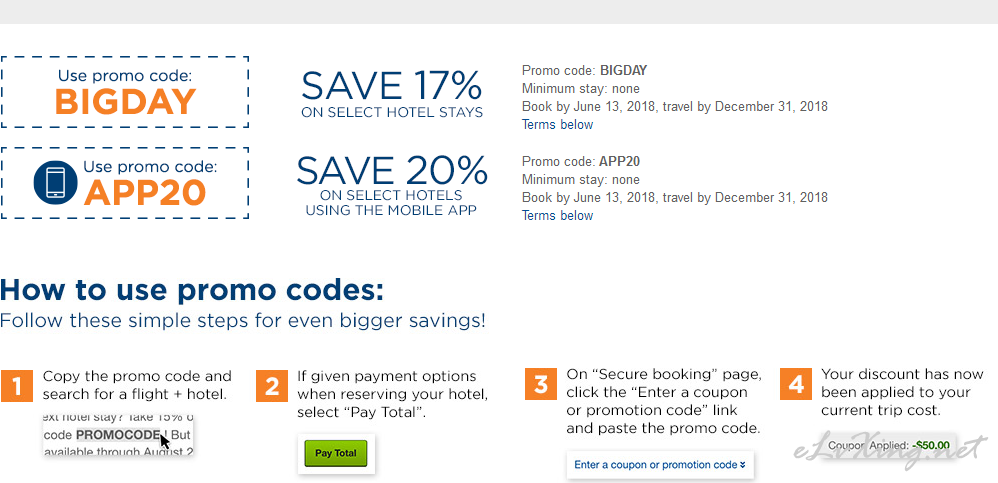Click the orange step 3 number badge
The height and width of the screenshot is (483, 998).
point(541,384)
